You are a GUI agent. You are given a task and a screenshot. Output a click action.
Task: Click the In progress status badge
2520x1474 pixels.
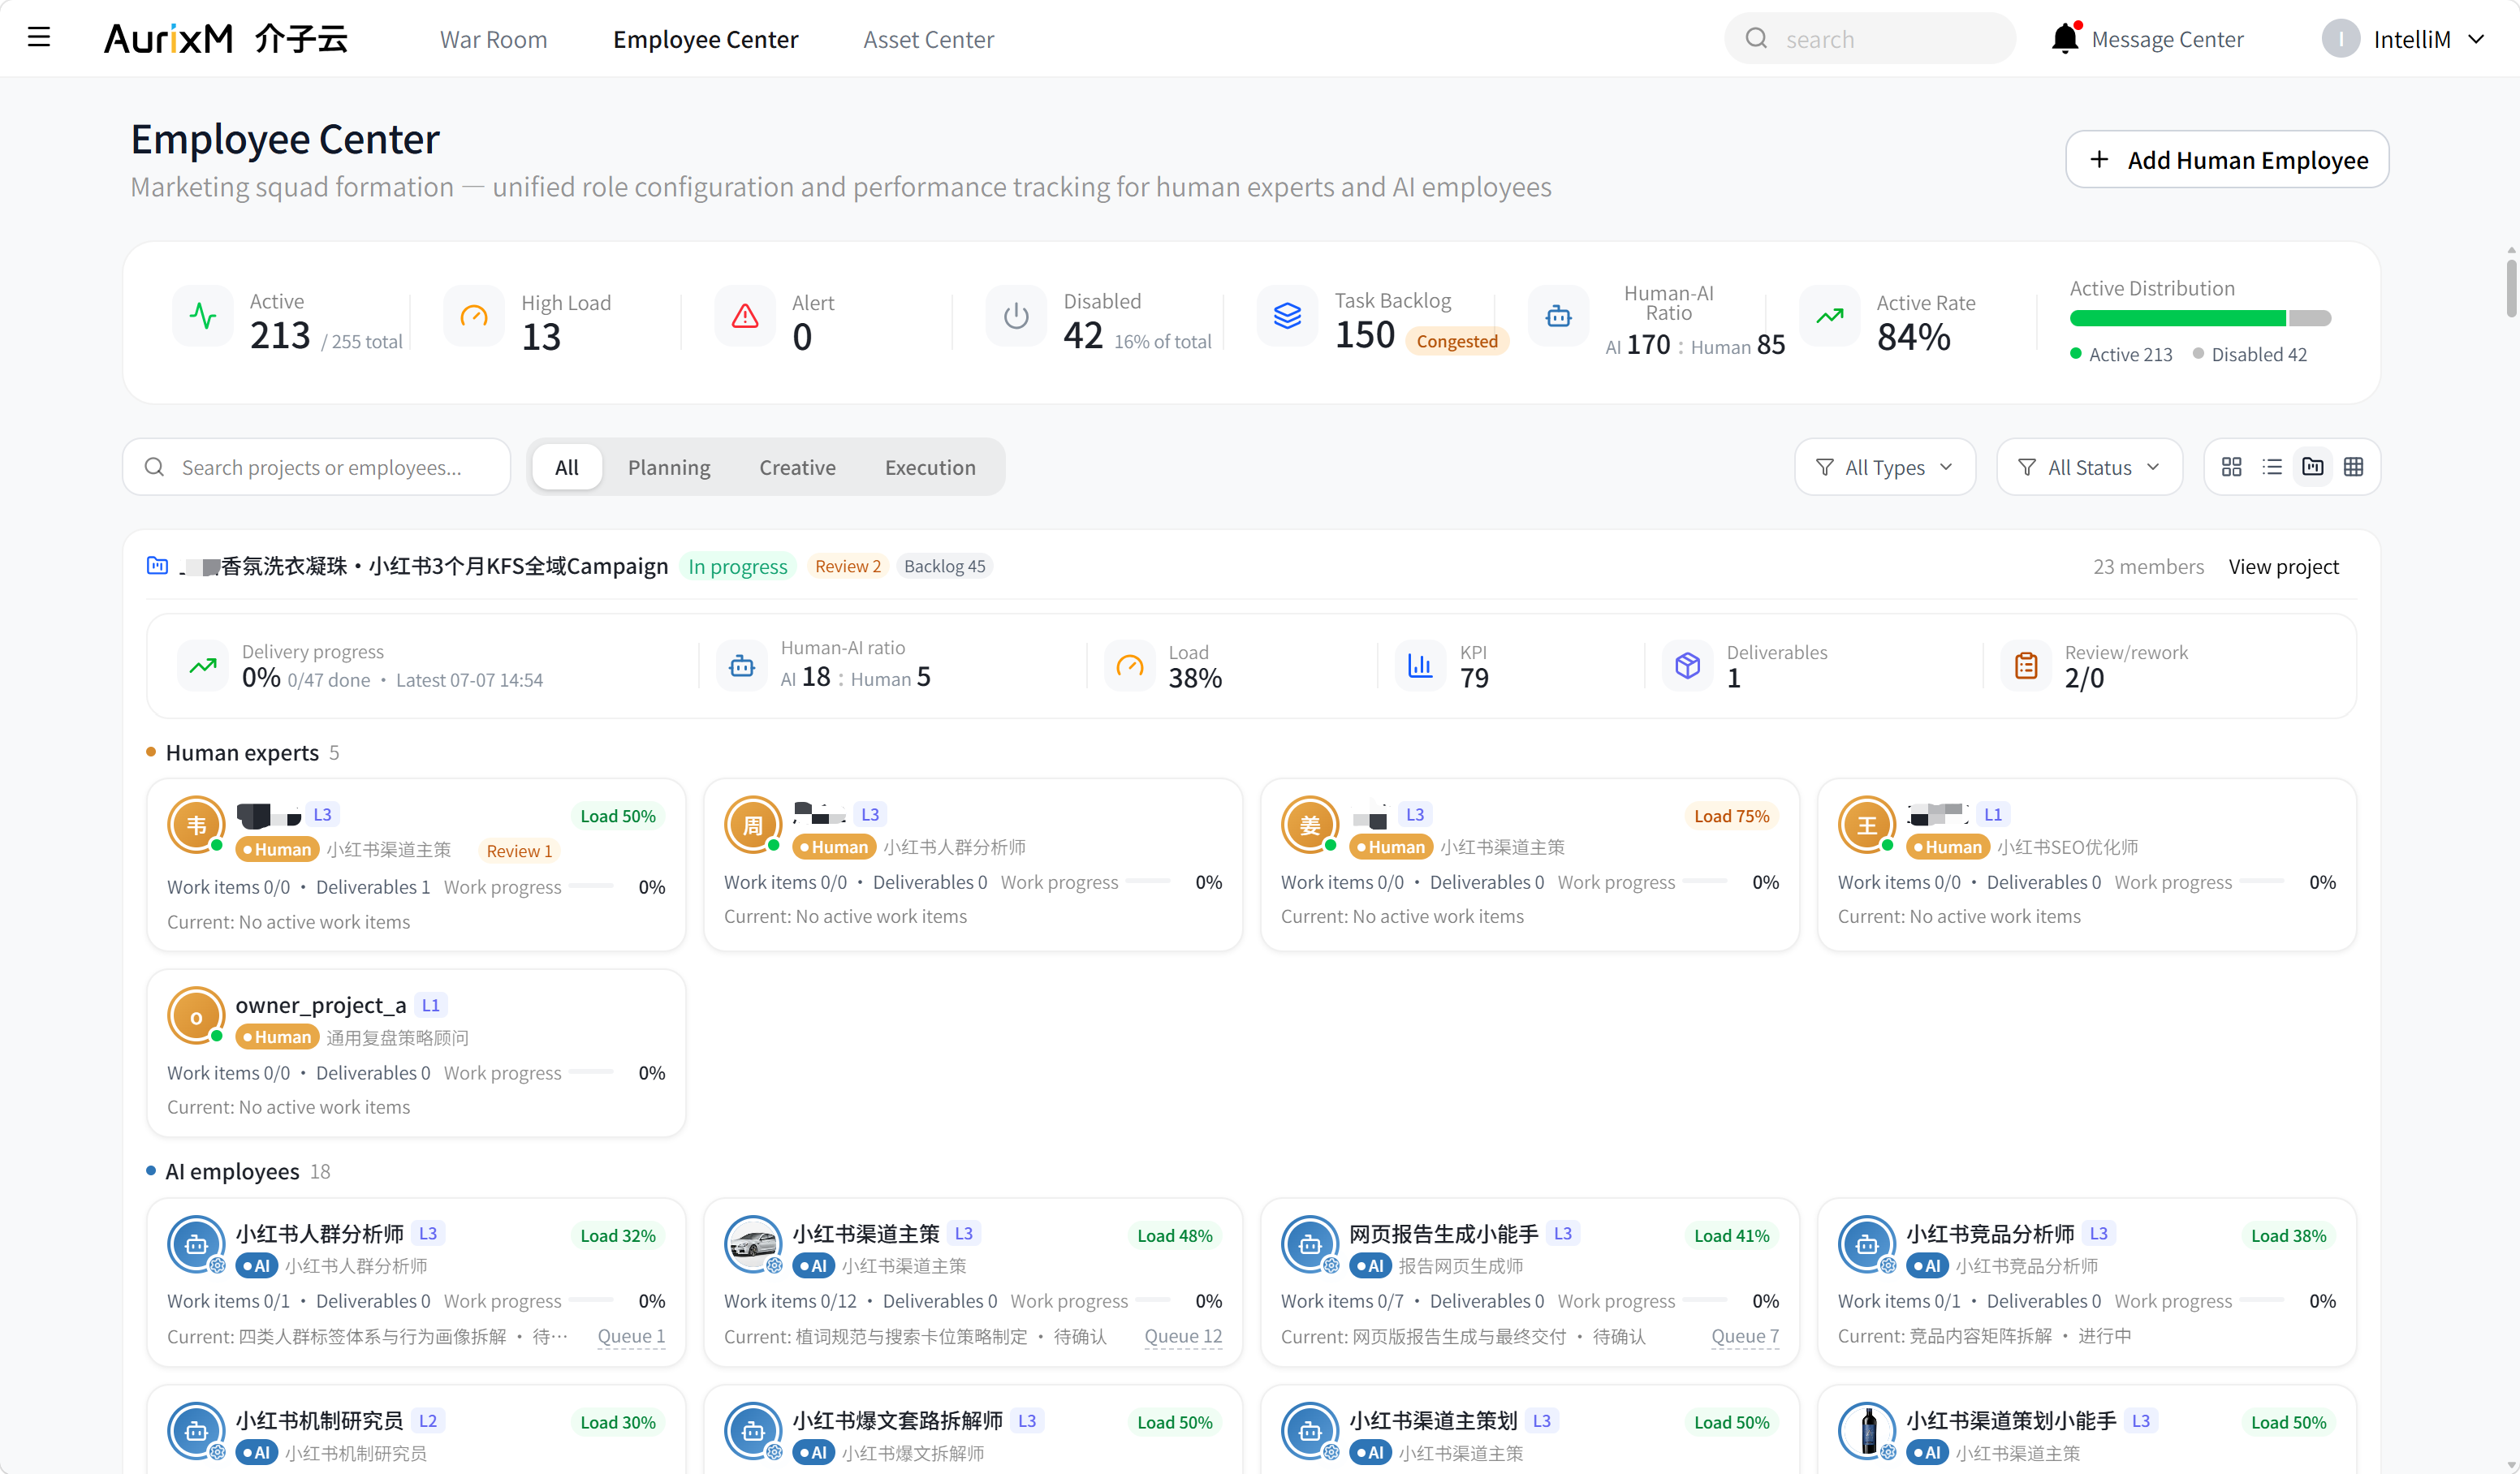pyautogui.click(x=738, y=566)
